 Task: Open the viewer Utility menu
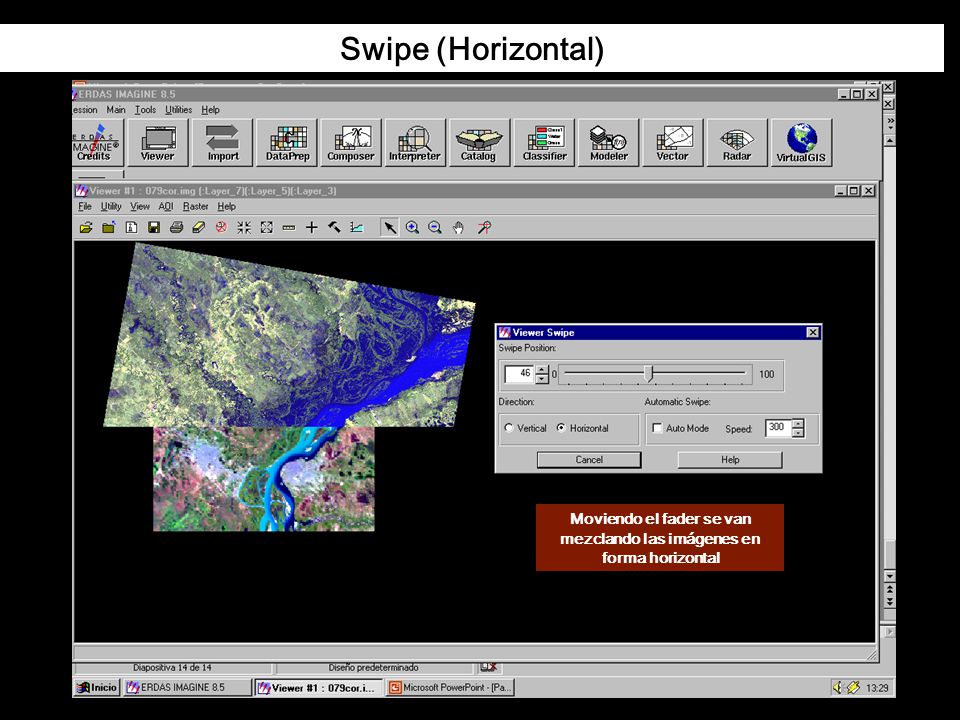(x=111, y=206)
